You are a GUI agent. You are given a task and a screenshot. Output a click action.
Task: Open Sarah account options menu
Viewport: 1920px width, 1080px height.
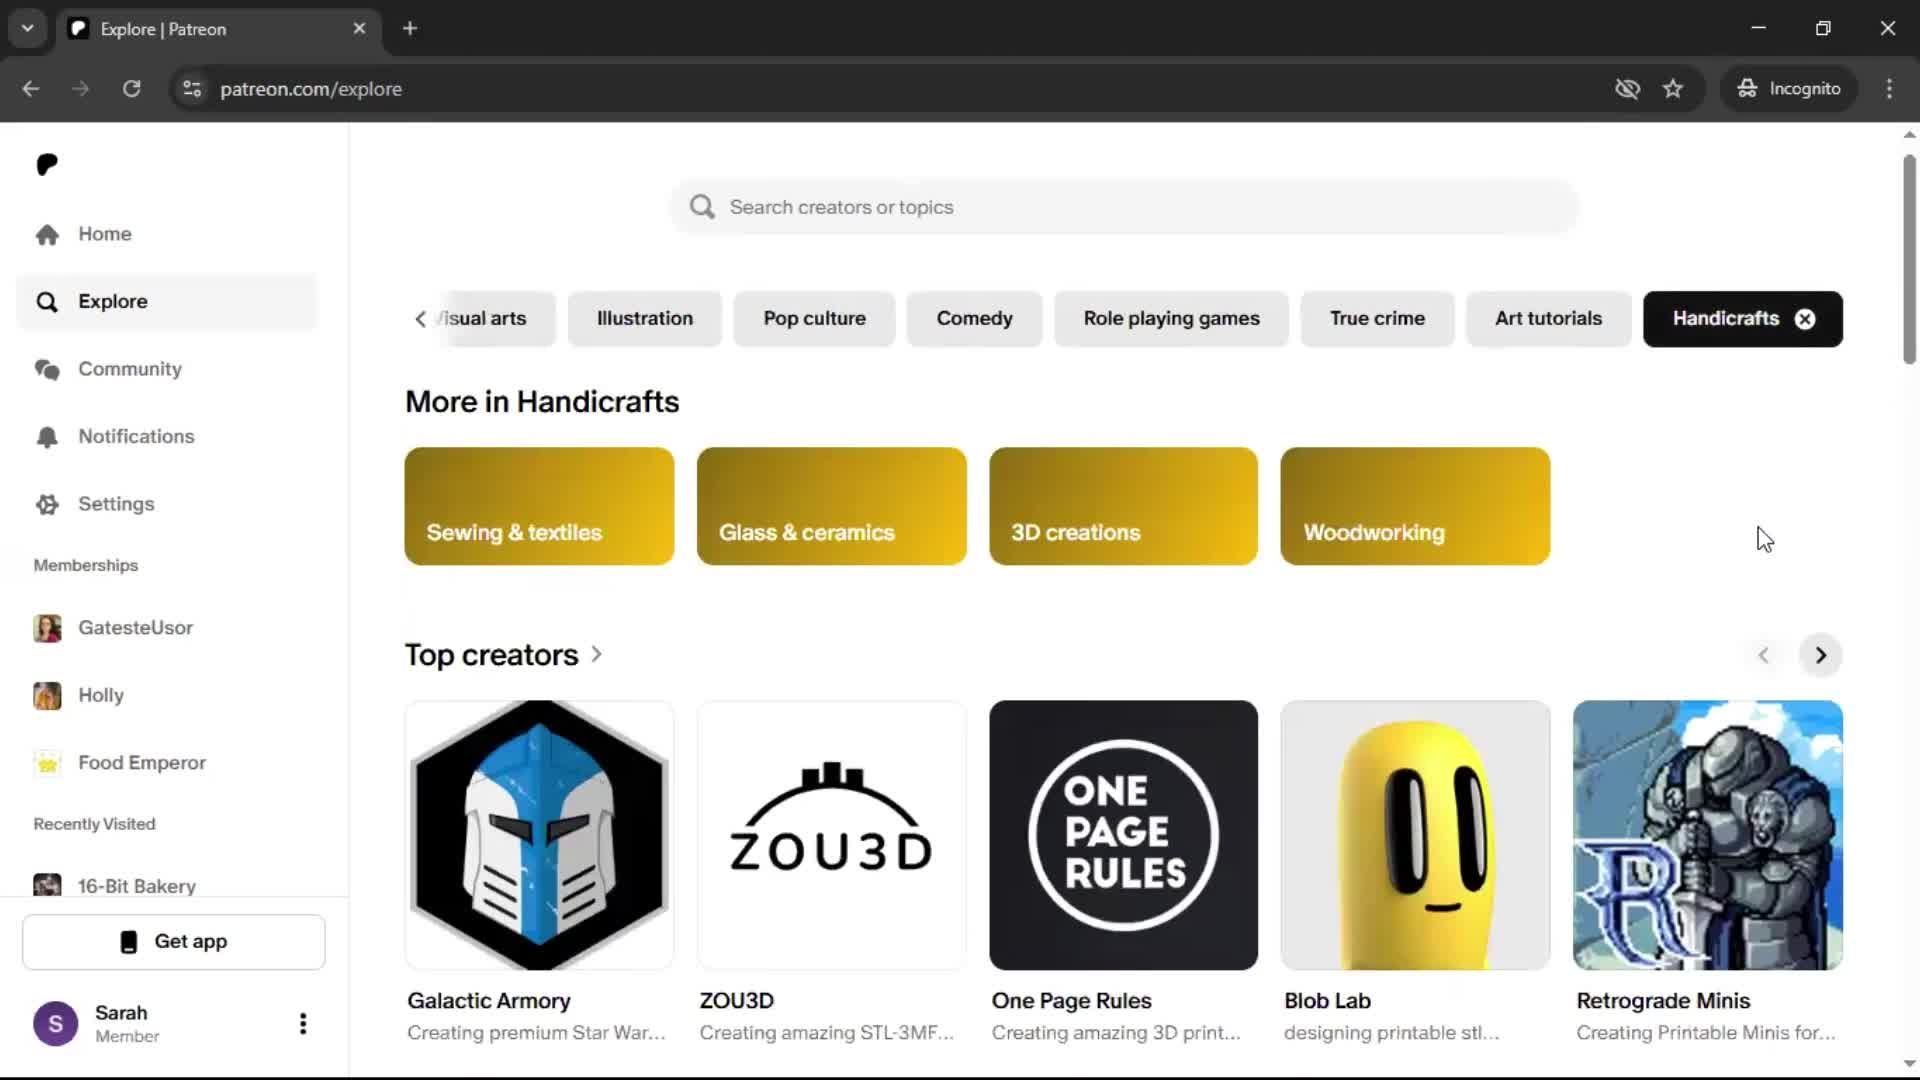tap(303, 1023)
